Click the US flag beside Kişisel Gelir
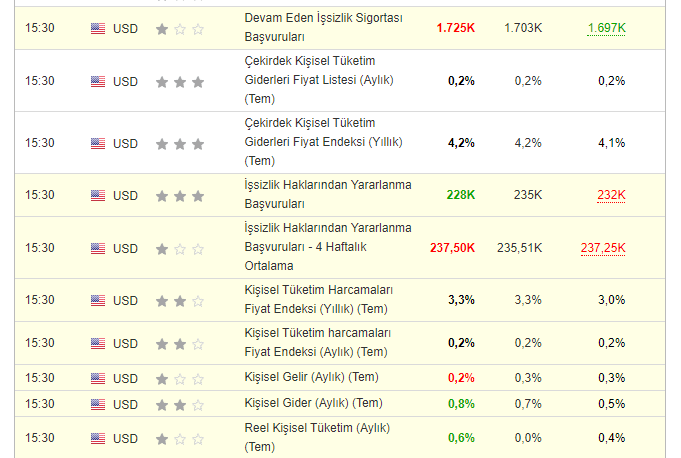 click(x=97, y=379)
